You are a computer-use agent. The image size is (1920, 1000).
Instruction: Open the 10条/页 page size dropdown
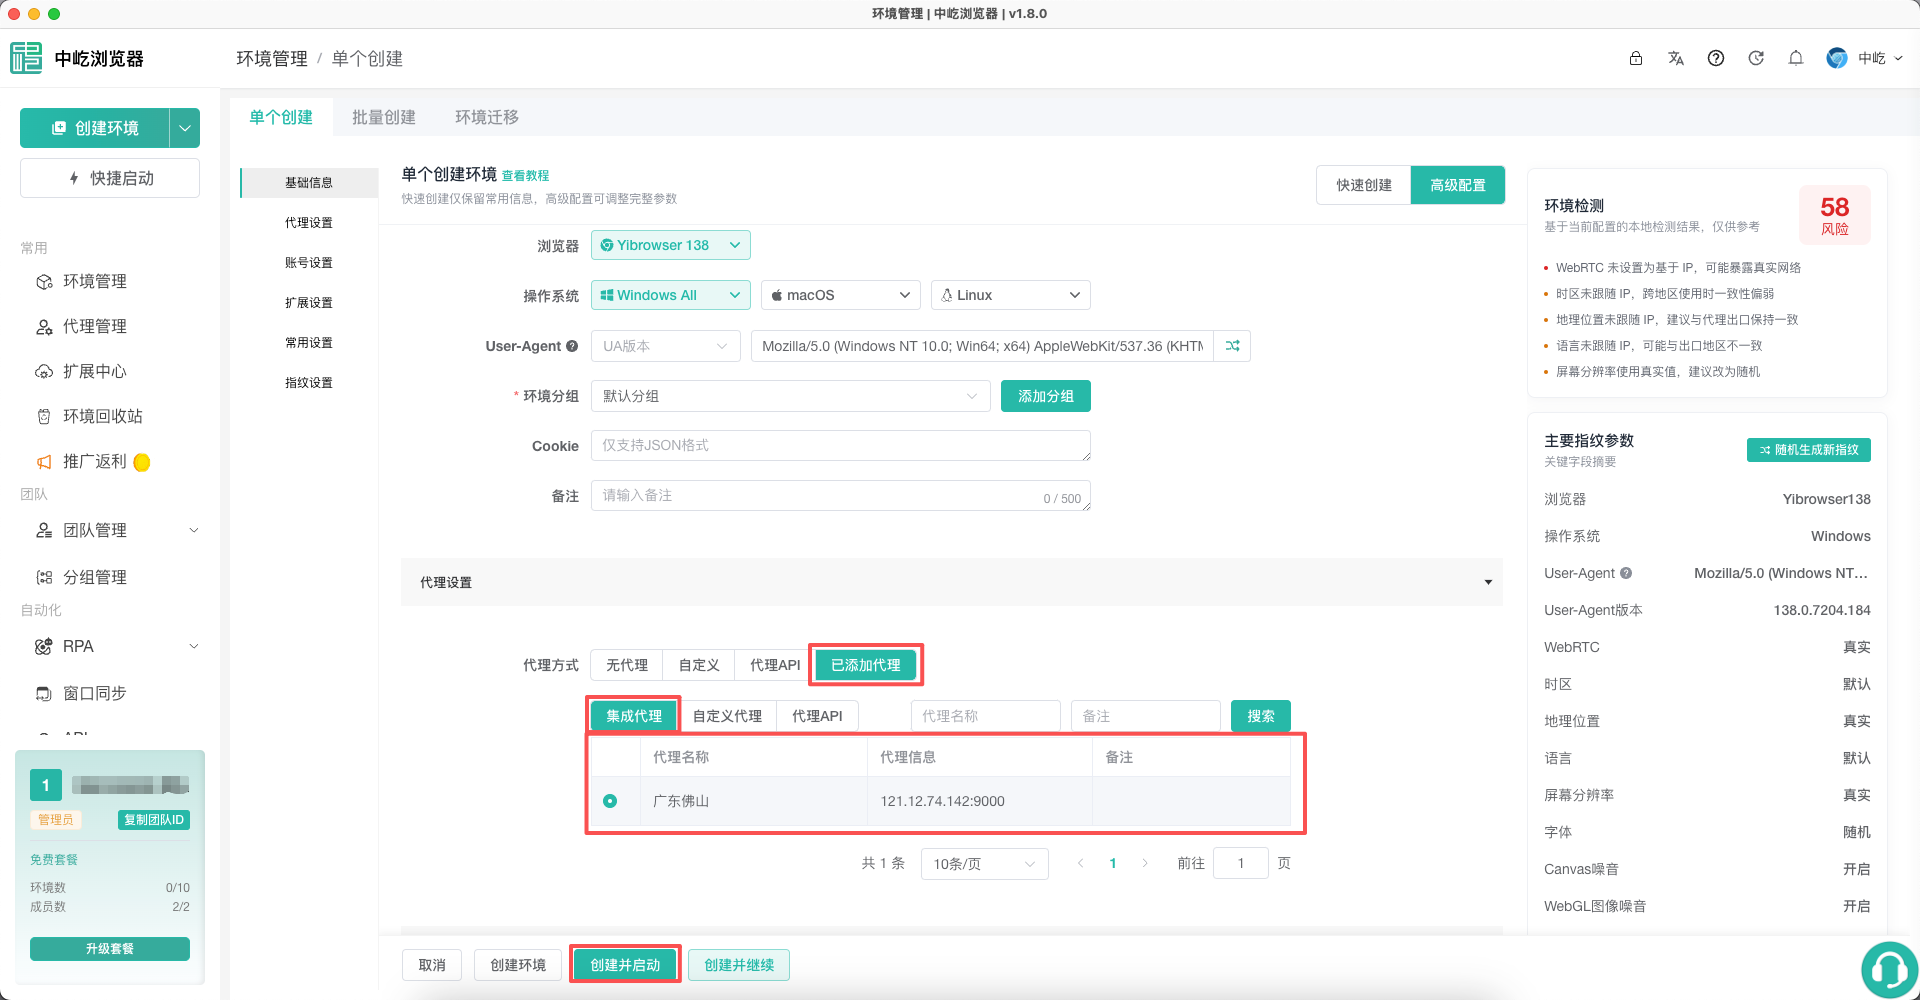pos(985,864)
